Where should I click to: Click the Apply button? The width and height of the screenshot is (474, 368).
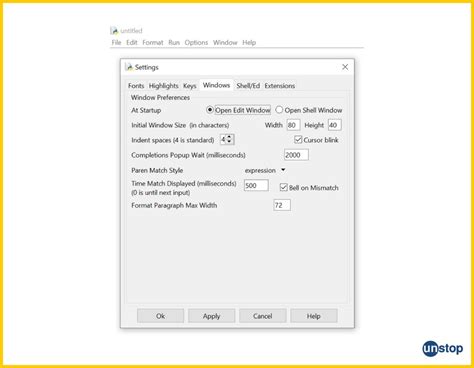tap(212, 316)
